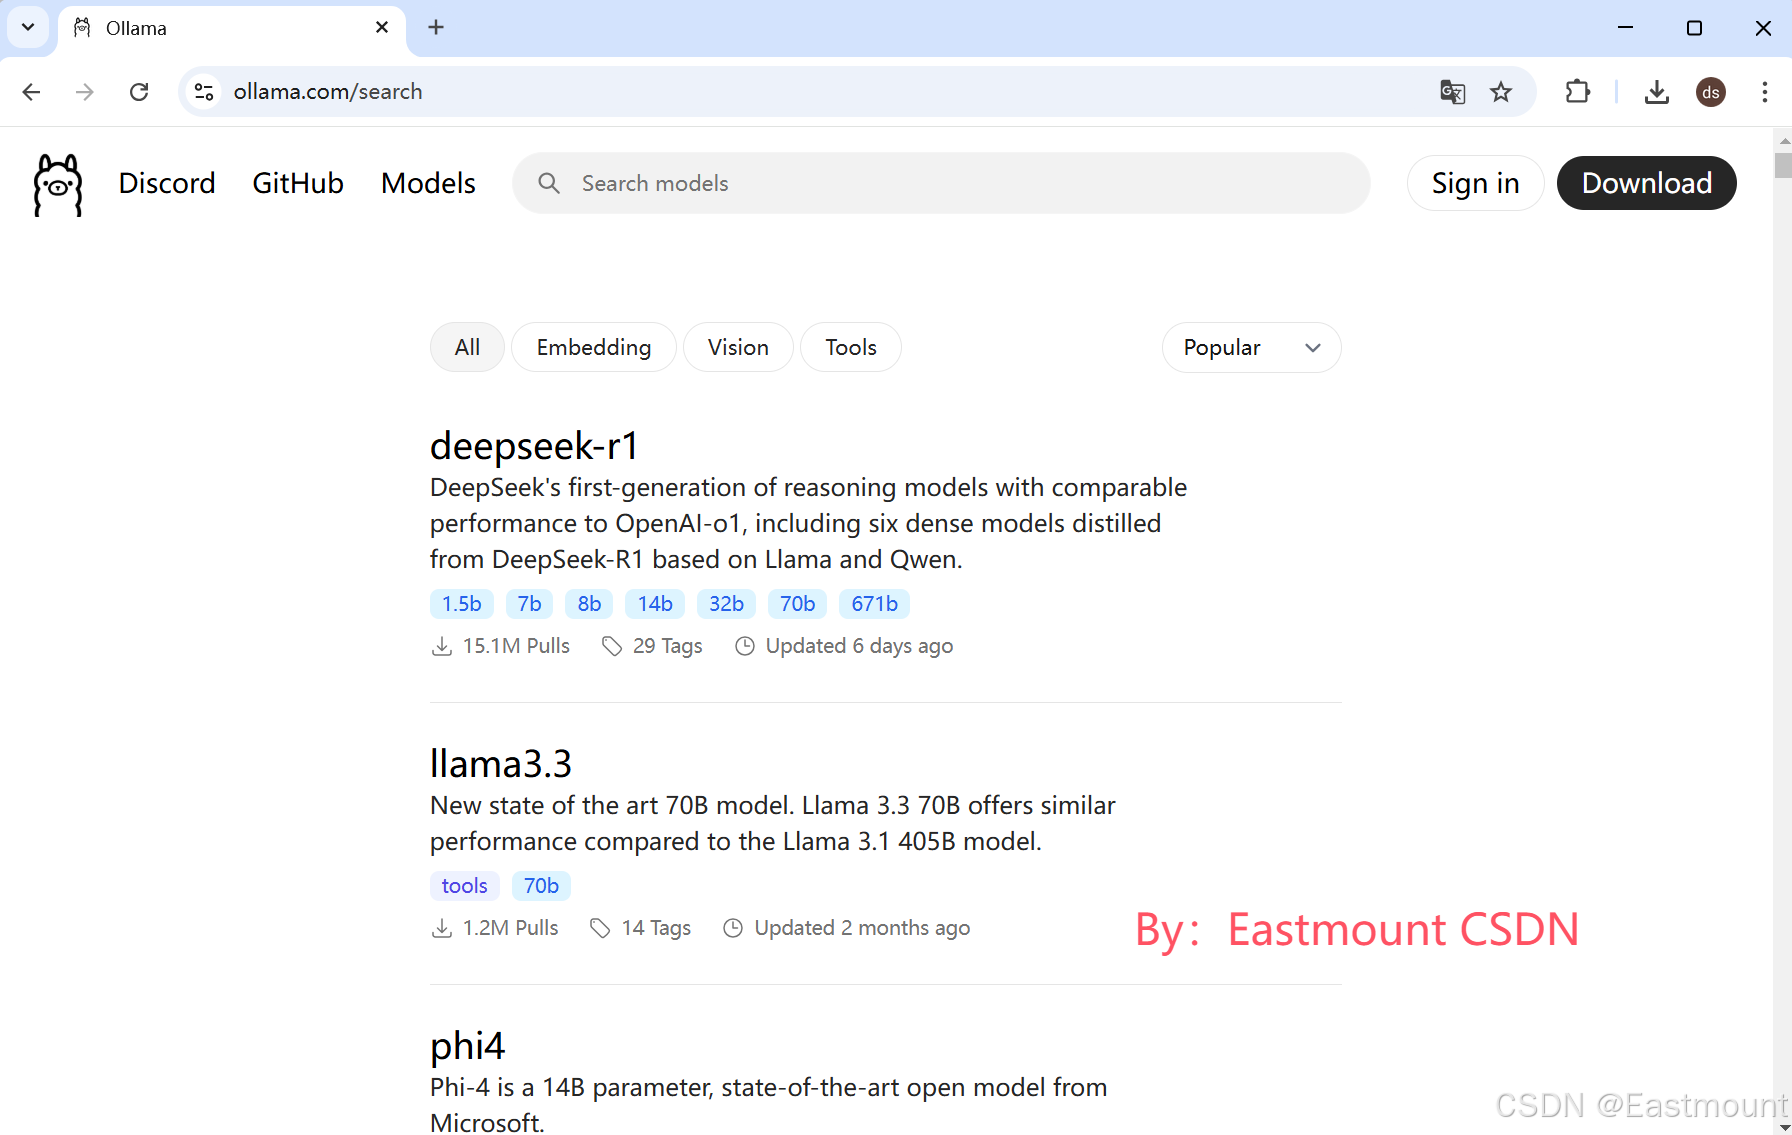The image size is (1792, 1135).
Task: Click the deepseek-r1 32b tag
Action: point(726,604)
